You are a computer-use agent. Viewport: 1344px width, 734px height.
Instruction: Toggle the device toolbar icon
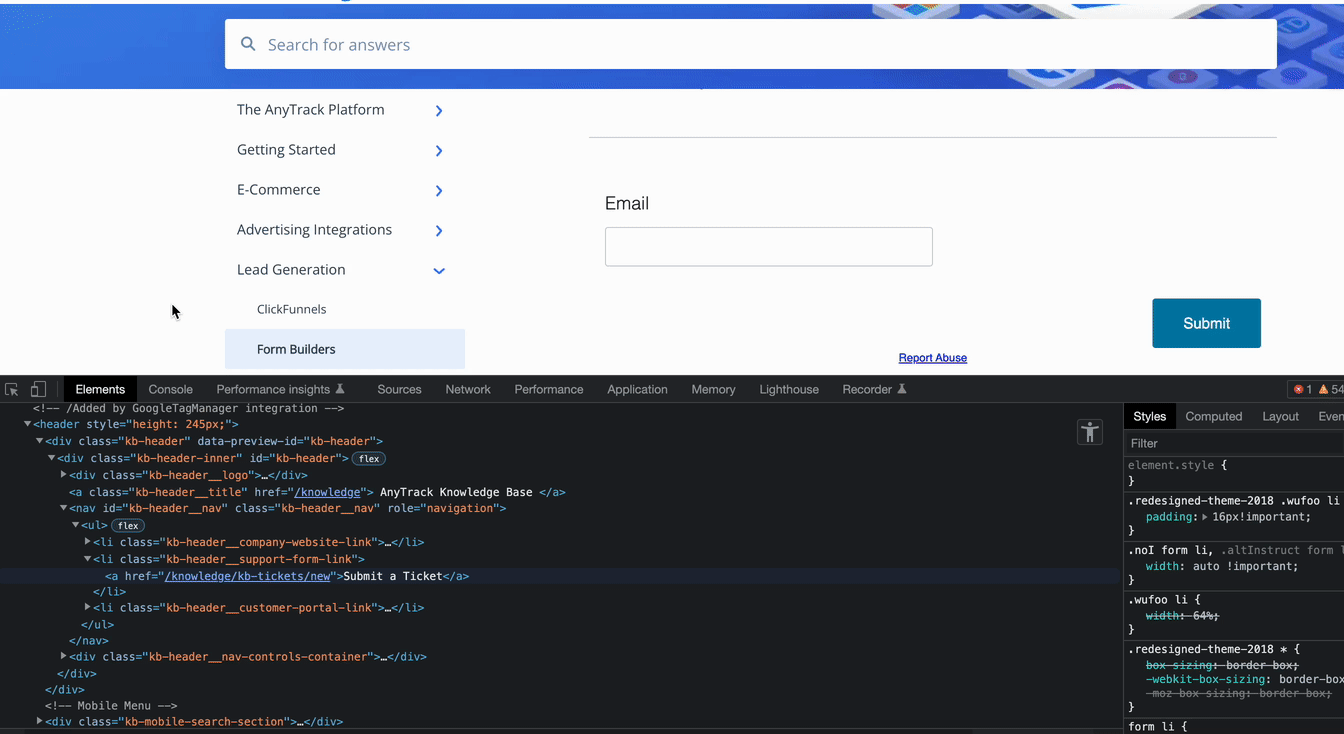click(38, 389)
